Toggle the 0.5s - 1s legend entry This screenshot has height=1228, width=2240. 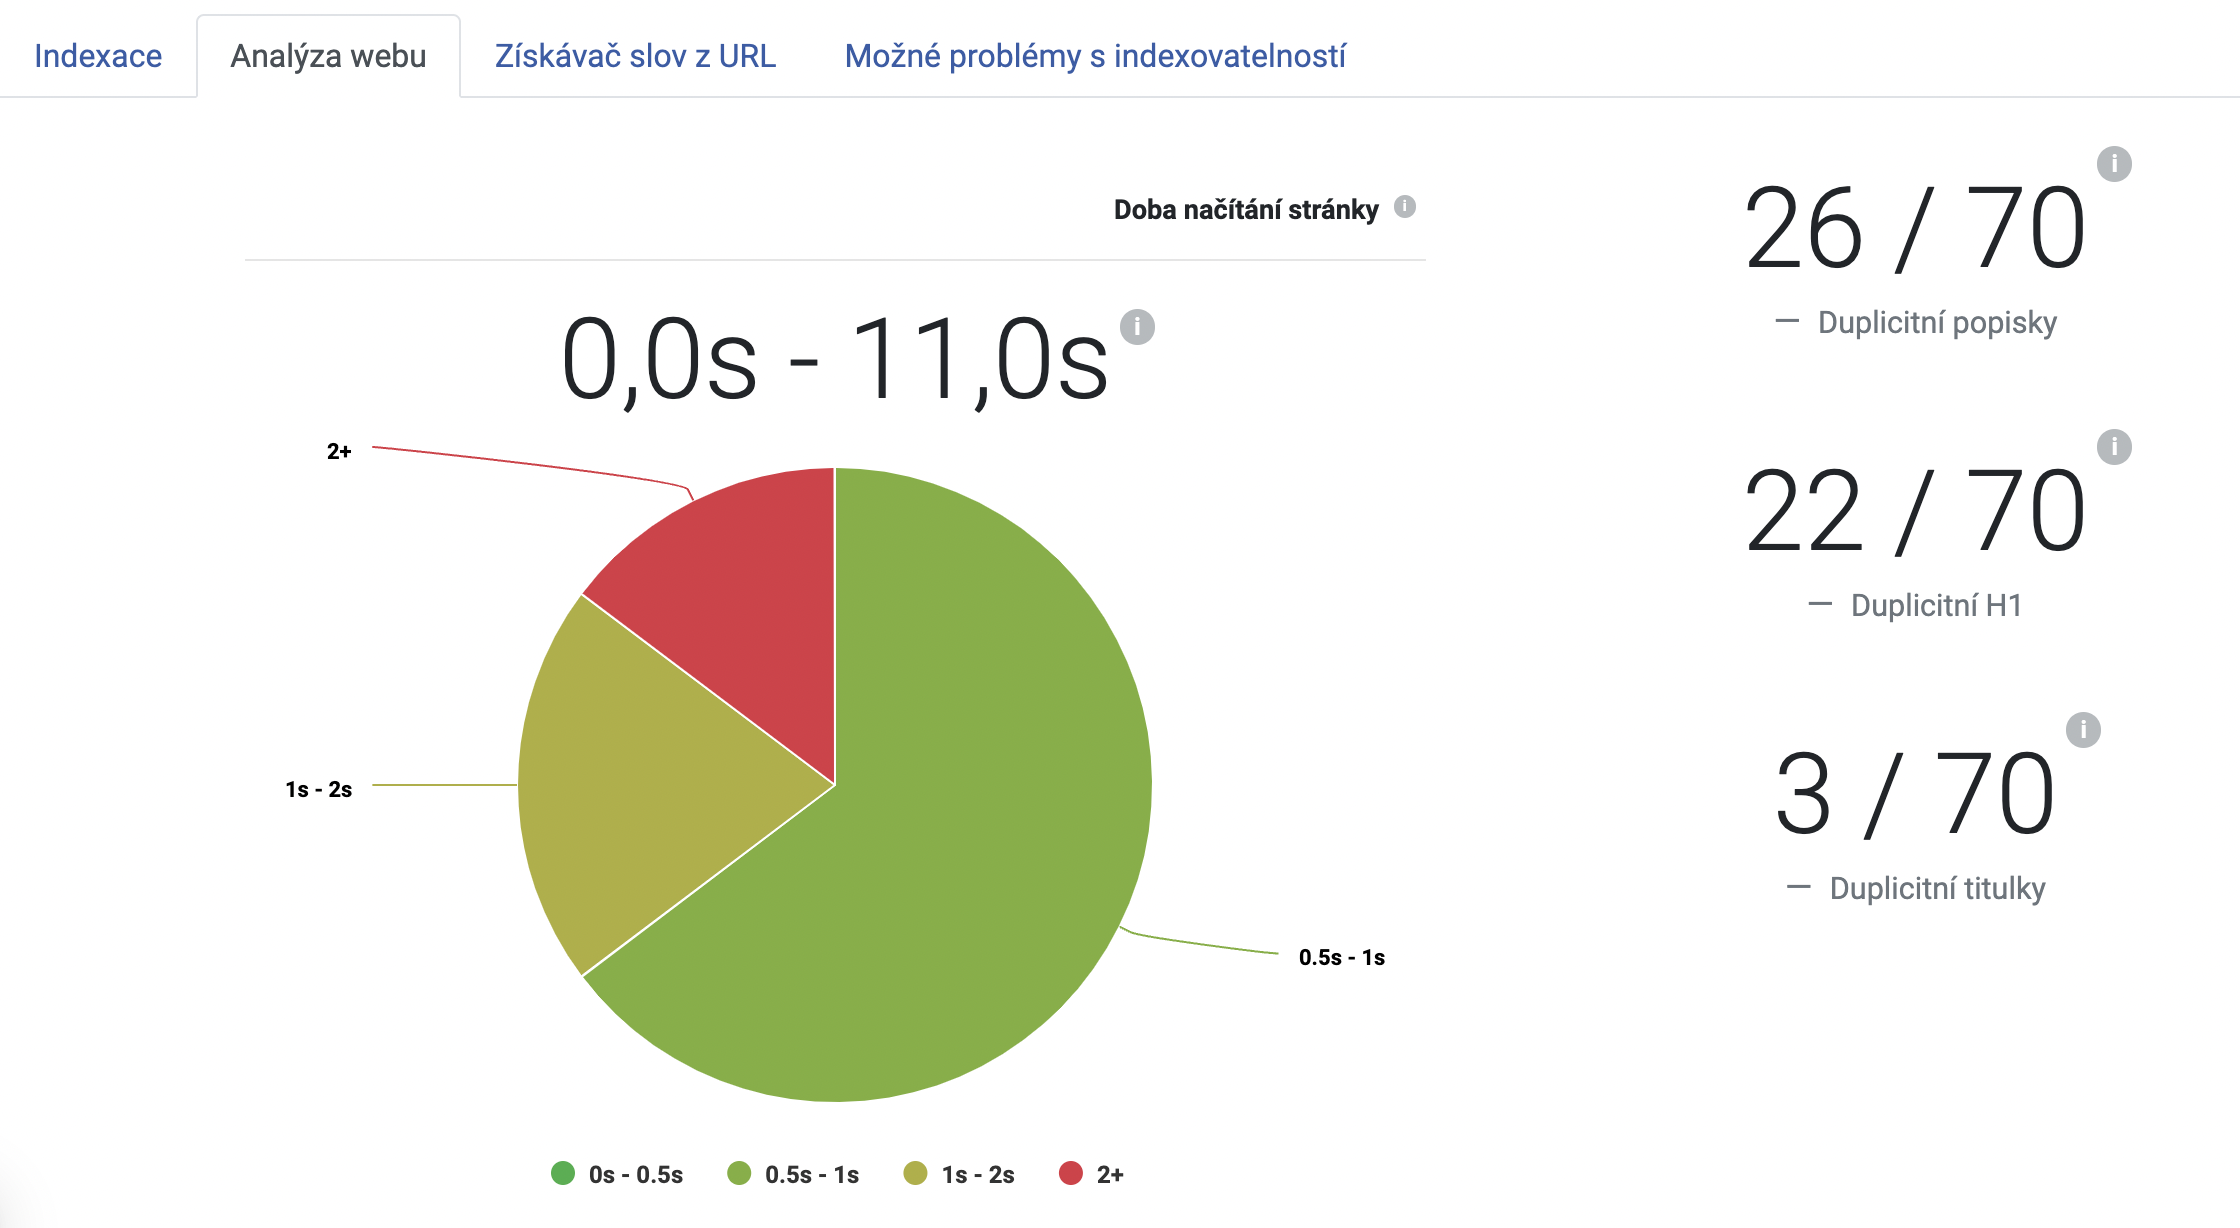click(x=793, y=1174)
